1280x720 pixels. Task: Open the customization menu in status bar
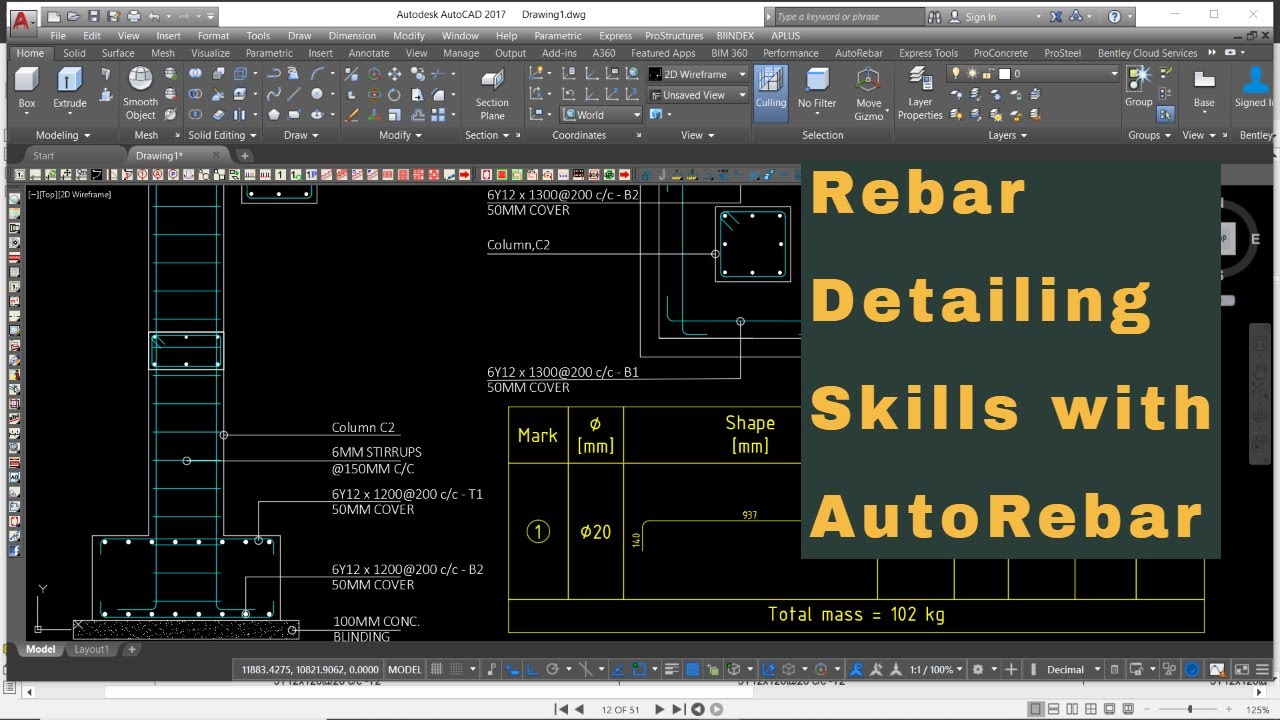click(x=1262, y=669)
